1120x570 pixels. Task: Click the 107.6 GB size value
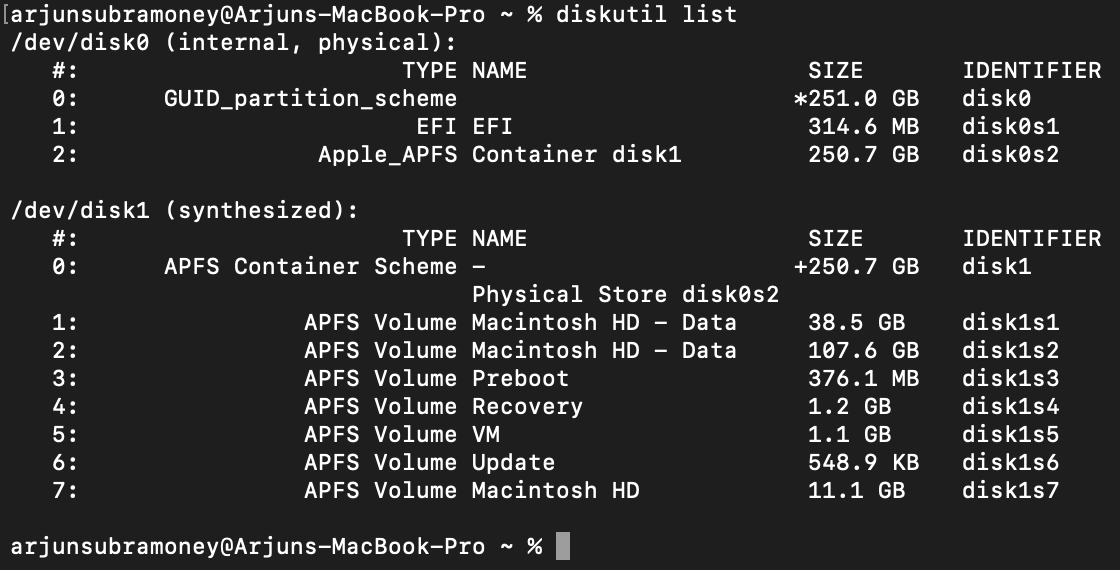tap(863, 351)
